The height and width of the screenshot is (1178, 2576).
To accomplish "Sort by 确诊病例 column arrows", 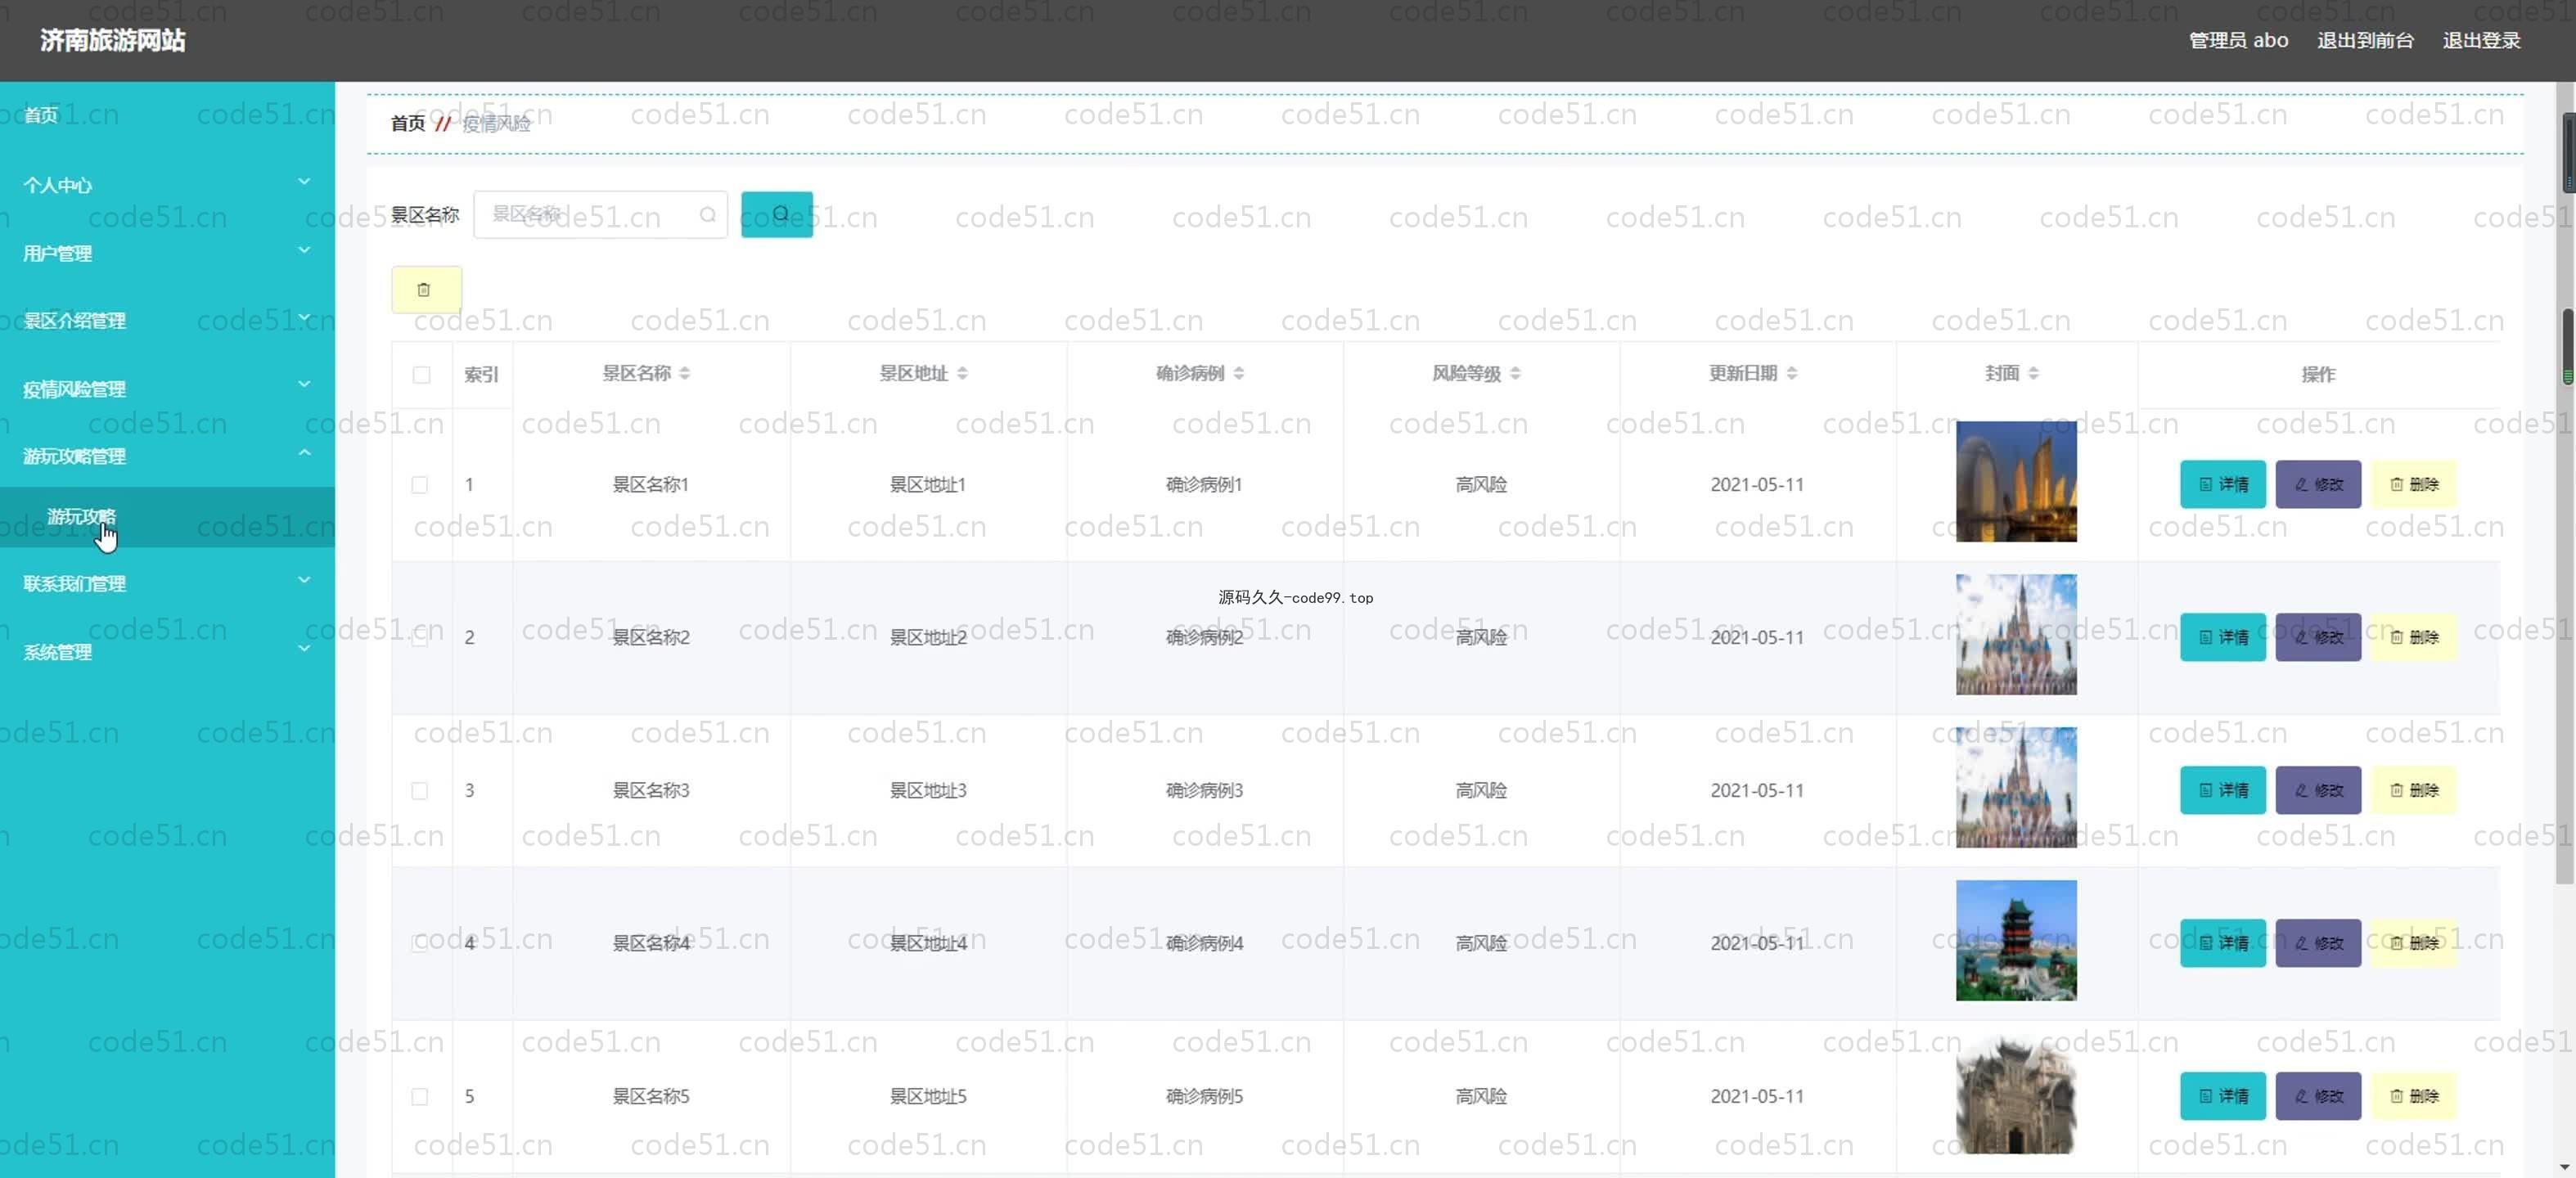I will [x=1239, y=373].
